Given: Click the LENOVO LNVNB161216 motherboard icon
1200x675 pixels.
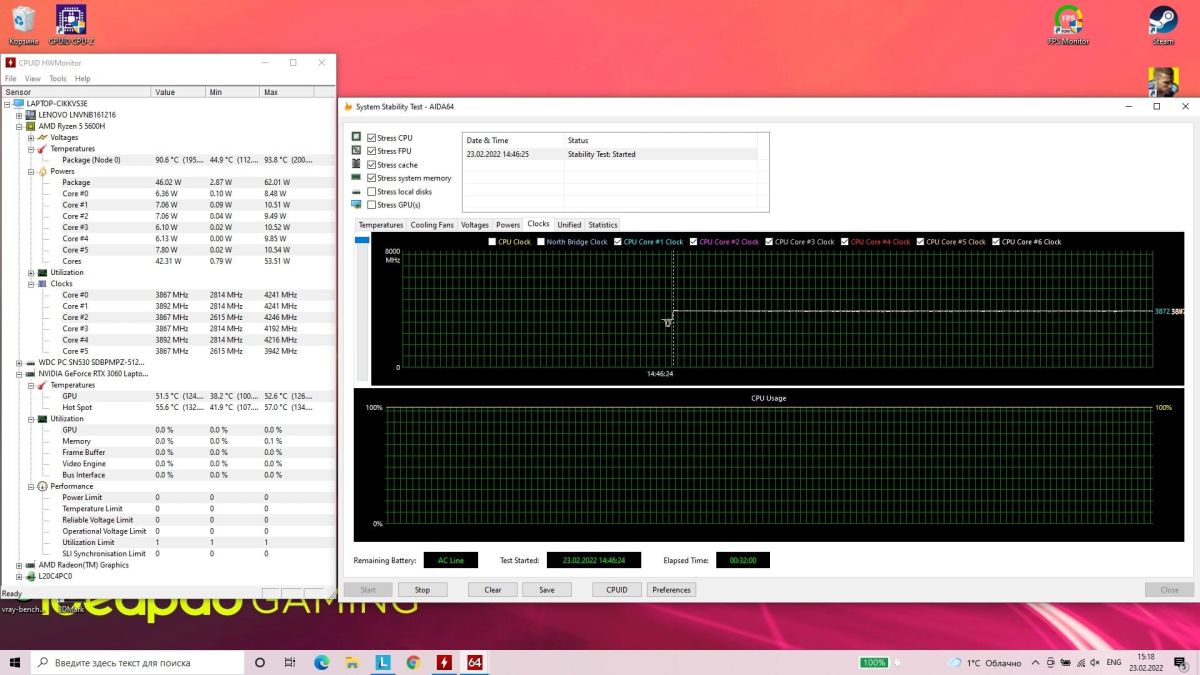Looking at the screenshot, I should (x=31, y=115).
